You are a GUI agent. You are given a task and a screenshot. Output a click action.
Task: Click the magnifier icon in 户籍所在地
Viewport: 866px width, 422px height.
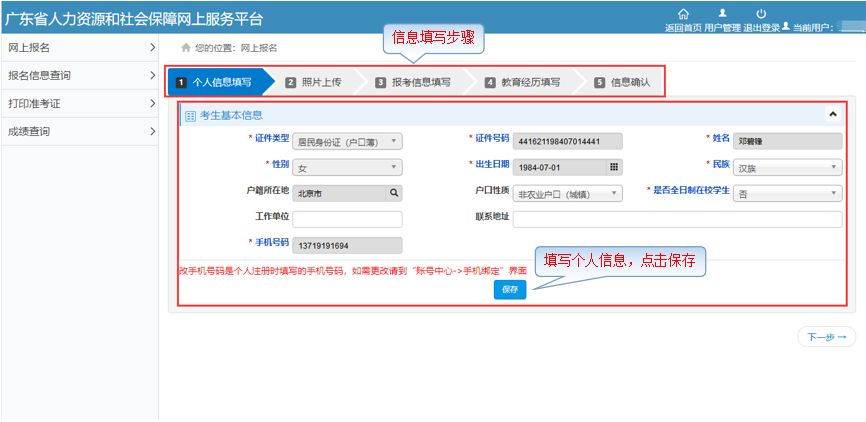(394, 193)
